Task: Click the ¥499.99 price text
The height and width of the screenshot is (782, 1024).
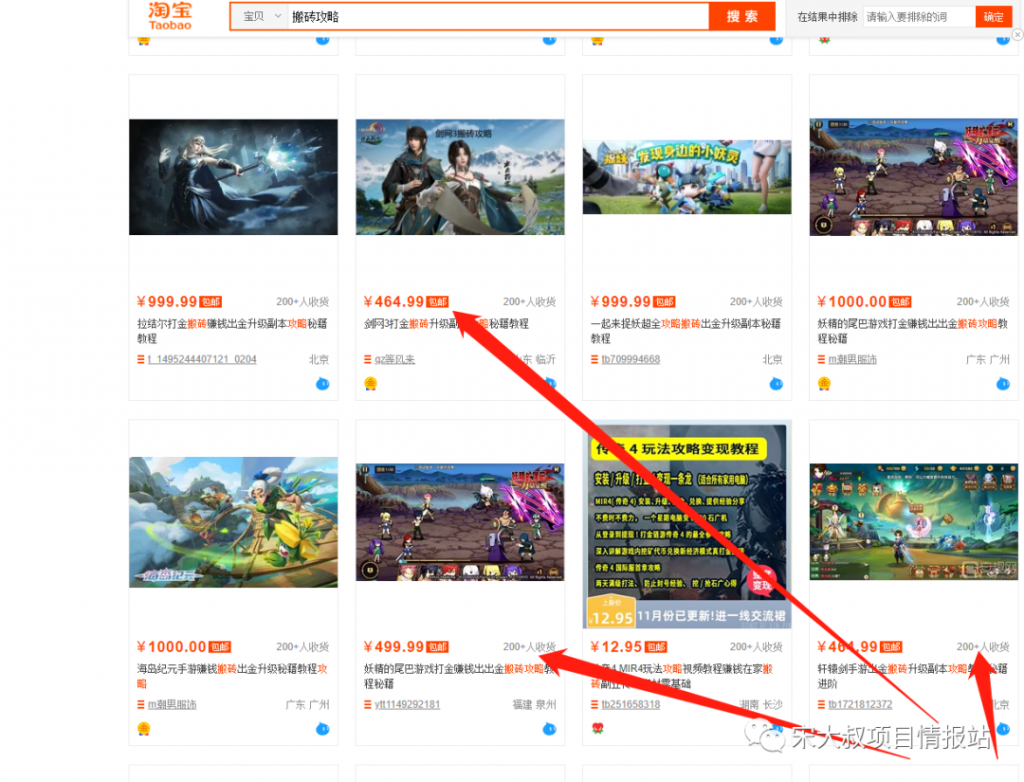Action: (394, 647)
